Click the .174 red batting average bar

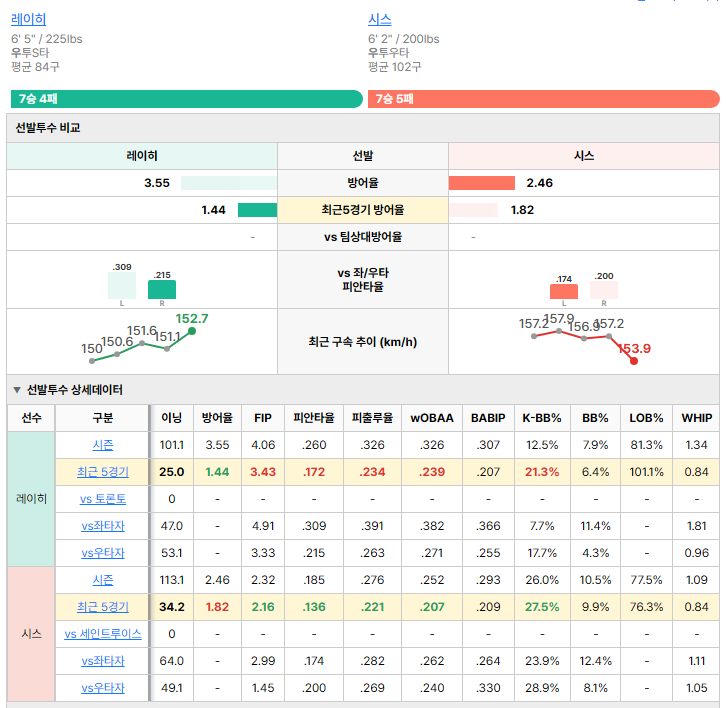(563, 292)
